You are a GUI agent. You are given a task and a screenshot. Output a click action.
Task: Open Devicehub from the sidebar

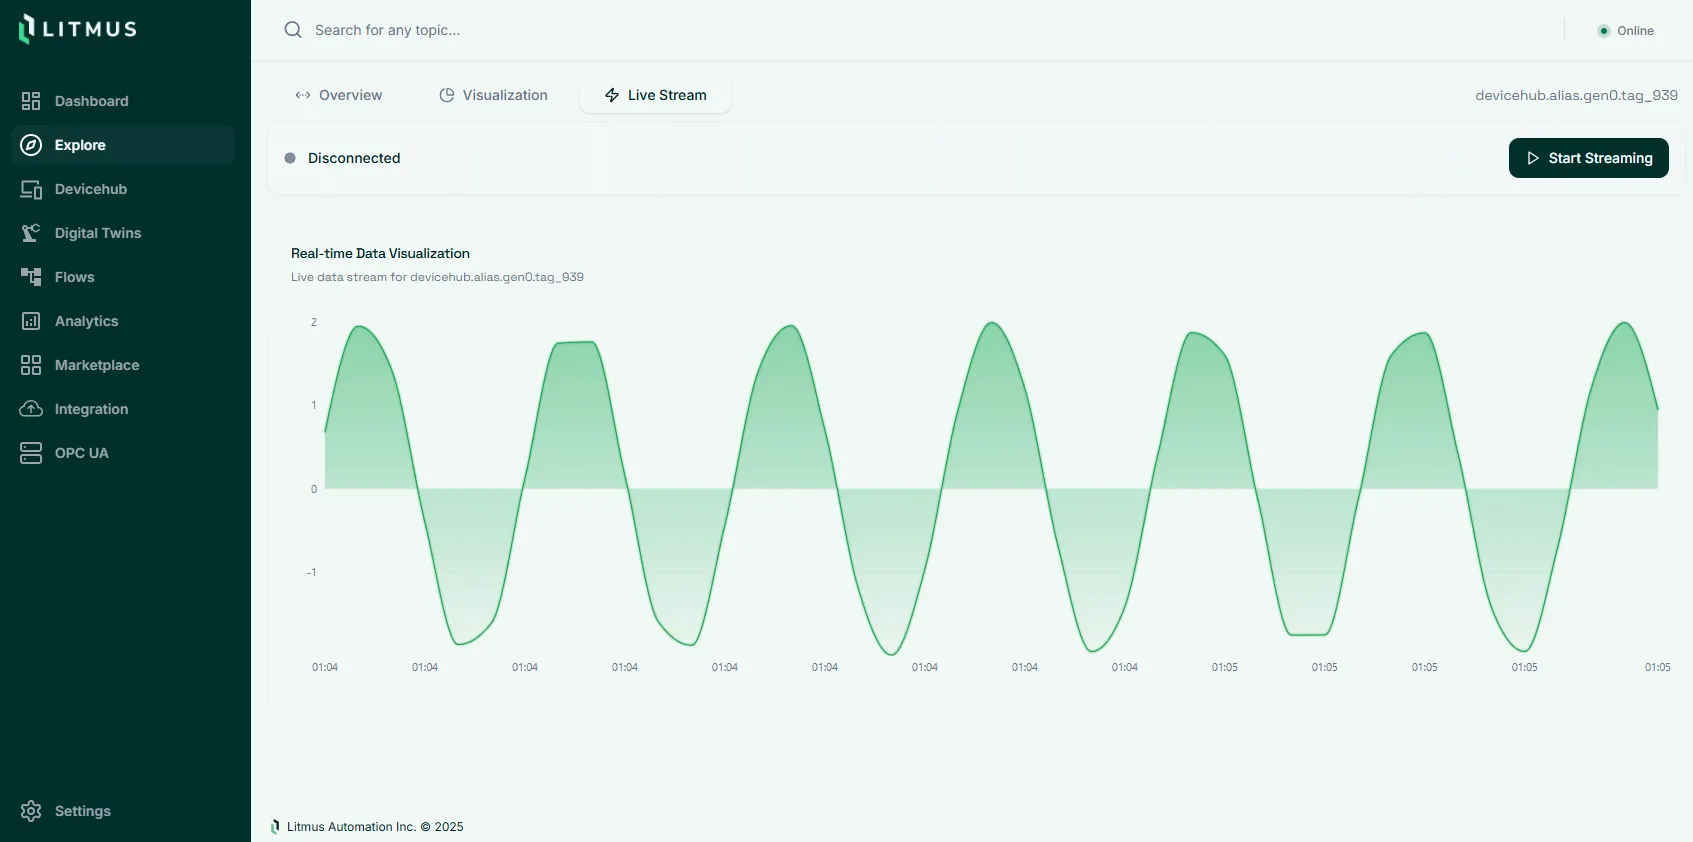click(x=123, y=189)
